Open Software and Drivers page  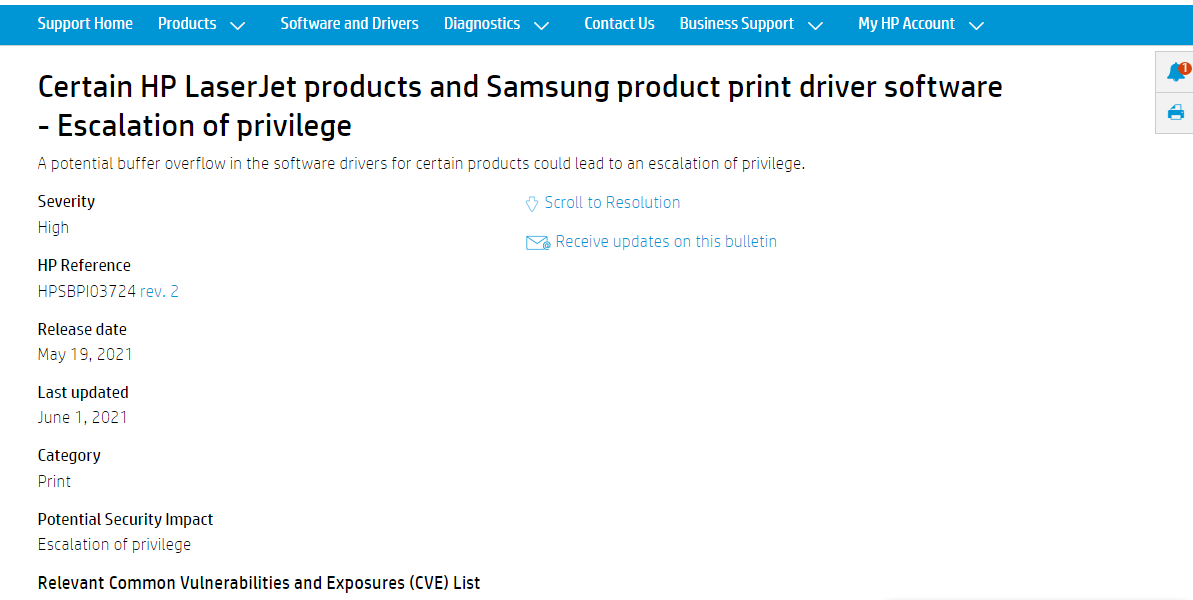[x=349, y=24]
